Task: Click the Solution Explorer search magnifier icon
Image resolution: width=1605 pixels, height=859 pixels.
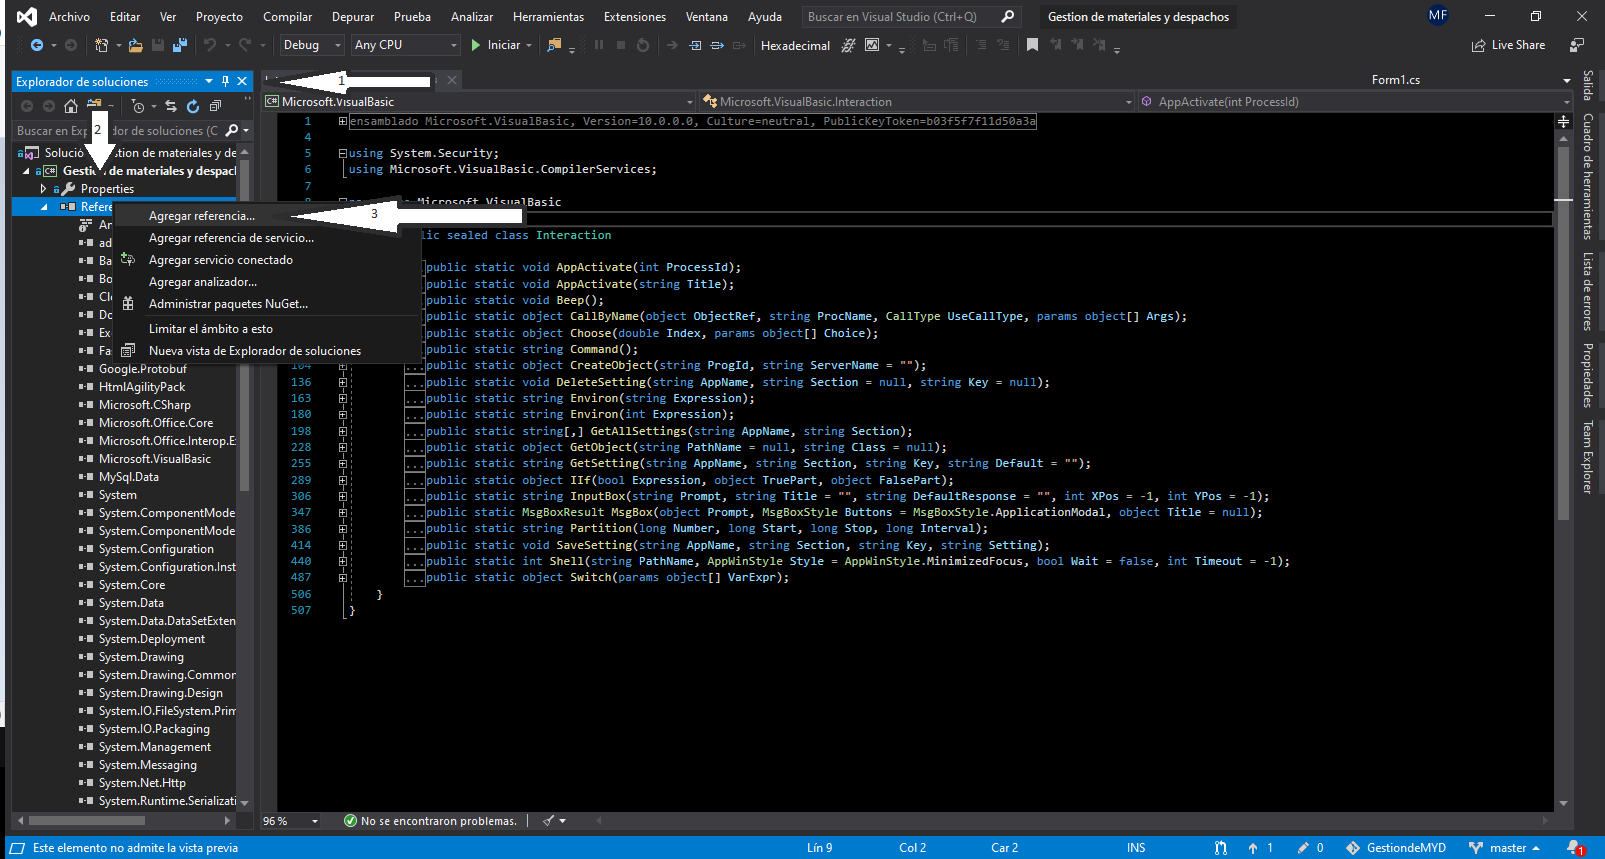Action: pos(232,130)
